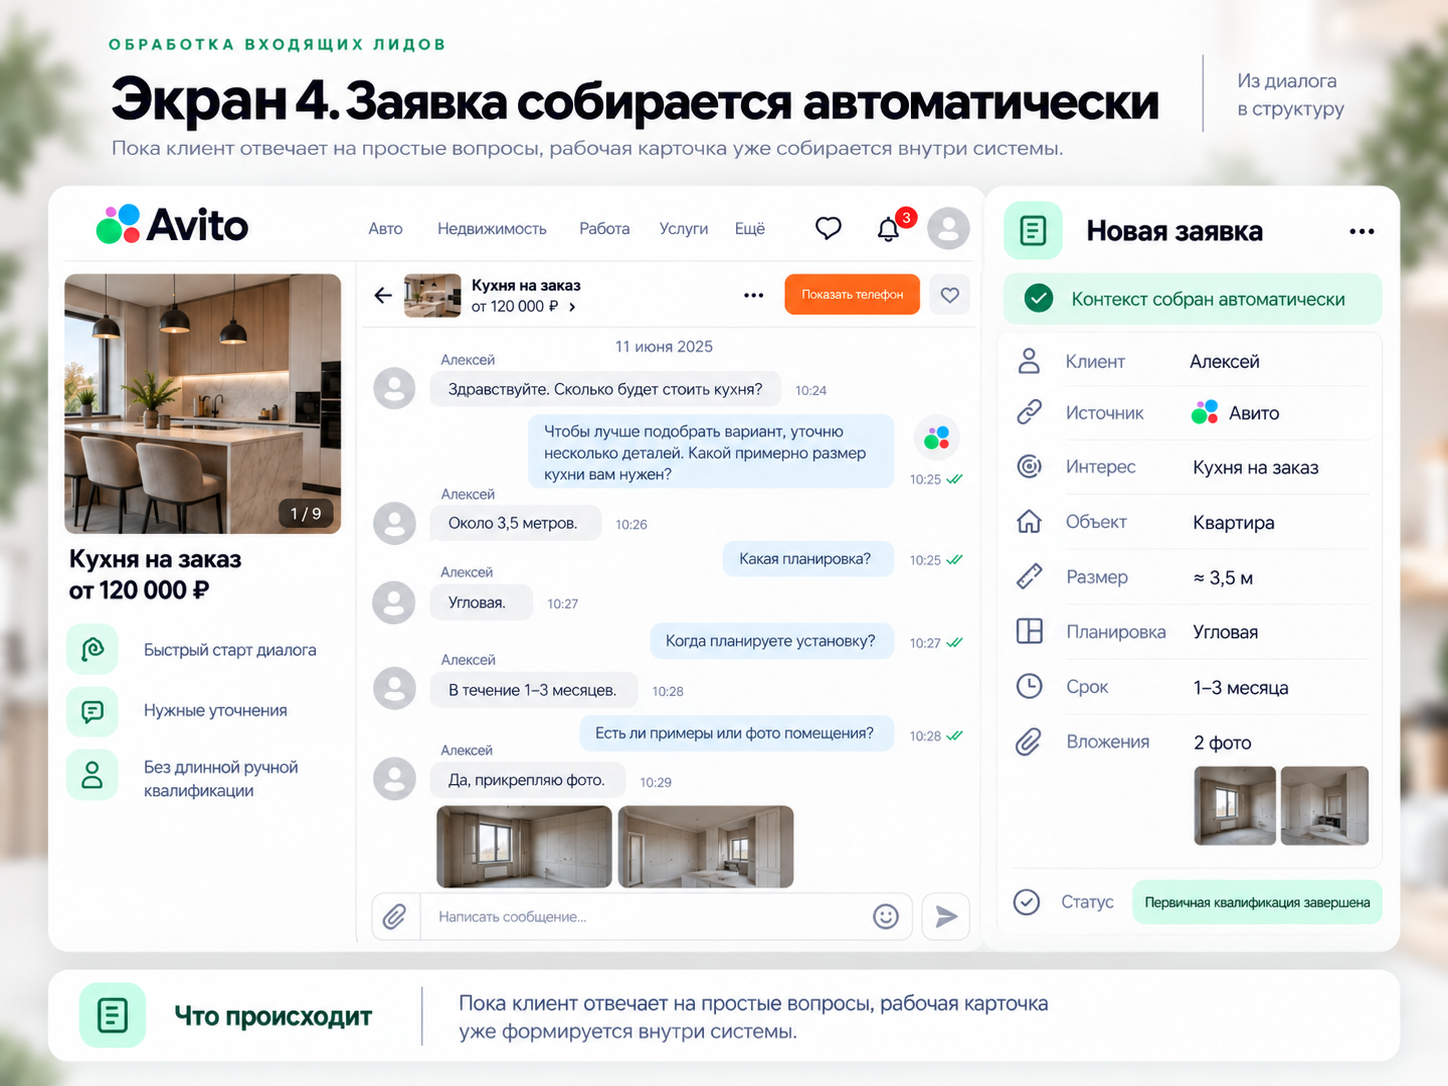Click the Новая заявка document icon

1033,230
